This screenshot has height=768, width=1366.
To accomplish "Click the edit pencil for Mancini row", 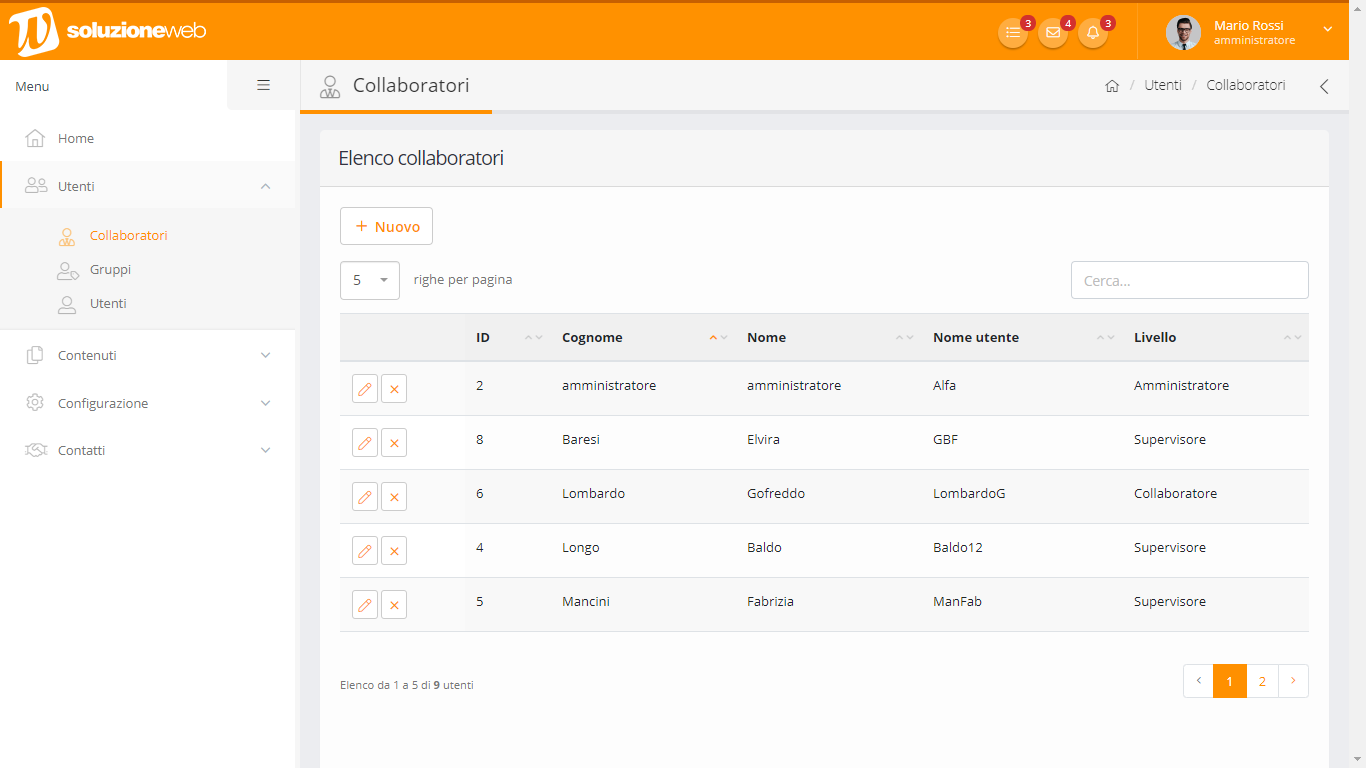I will tap(365, 604).
